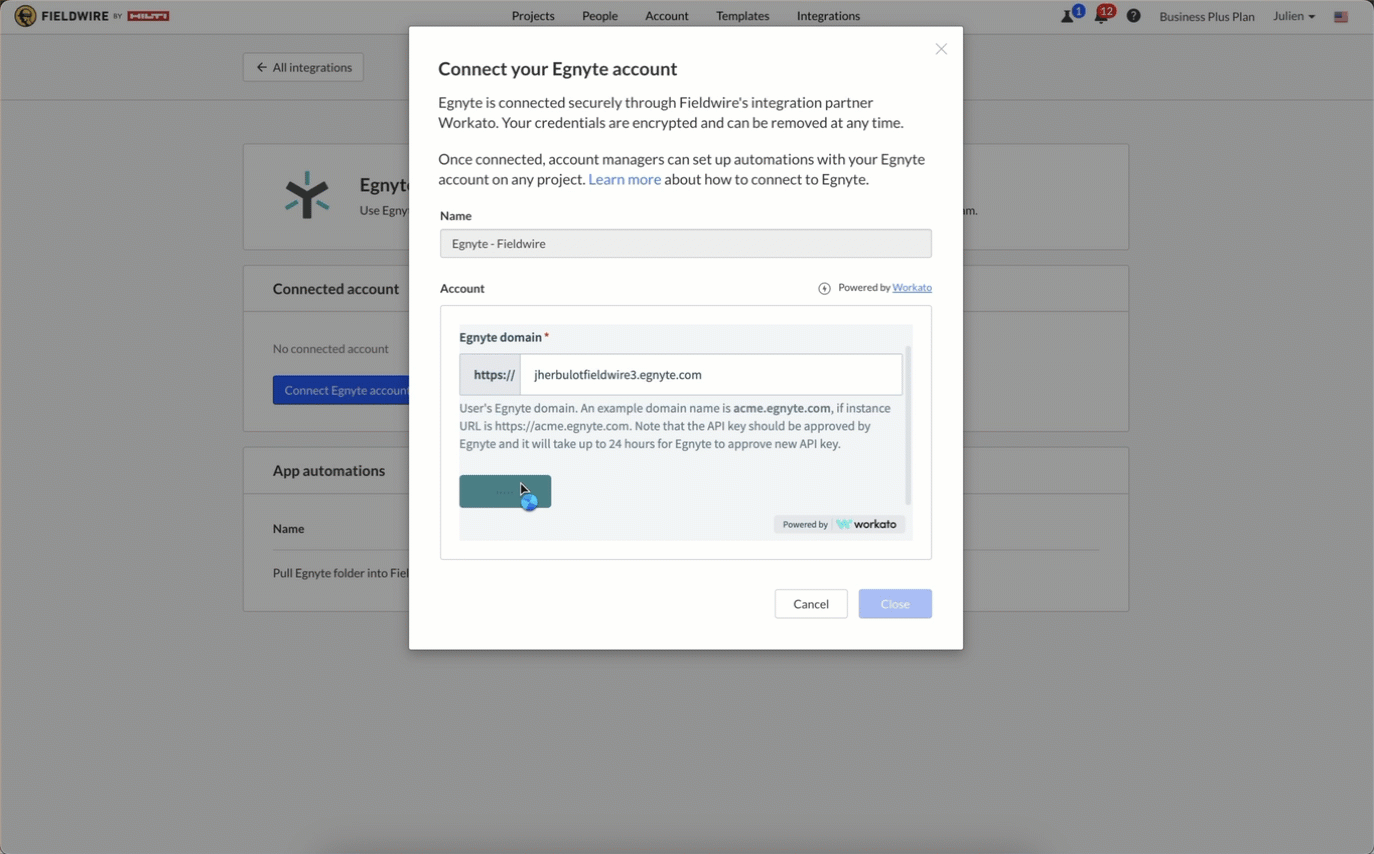Viewport: 1374px width, 854px height.
Task: Close the Egnyte dialog with the X
Action: pyautogui.click(x=941, y=49)
